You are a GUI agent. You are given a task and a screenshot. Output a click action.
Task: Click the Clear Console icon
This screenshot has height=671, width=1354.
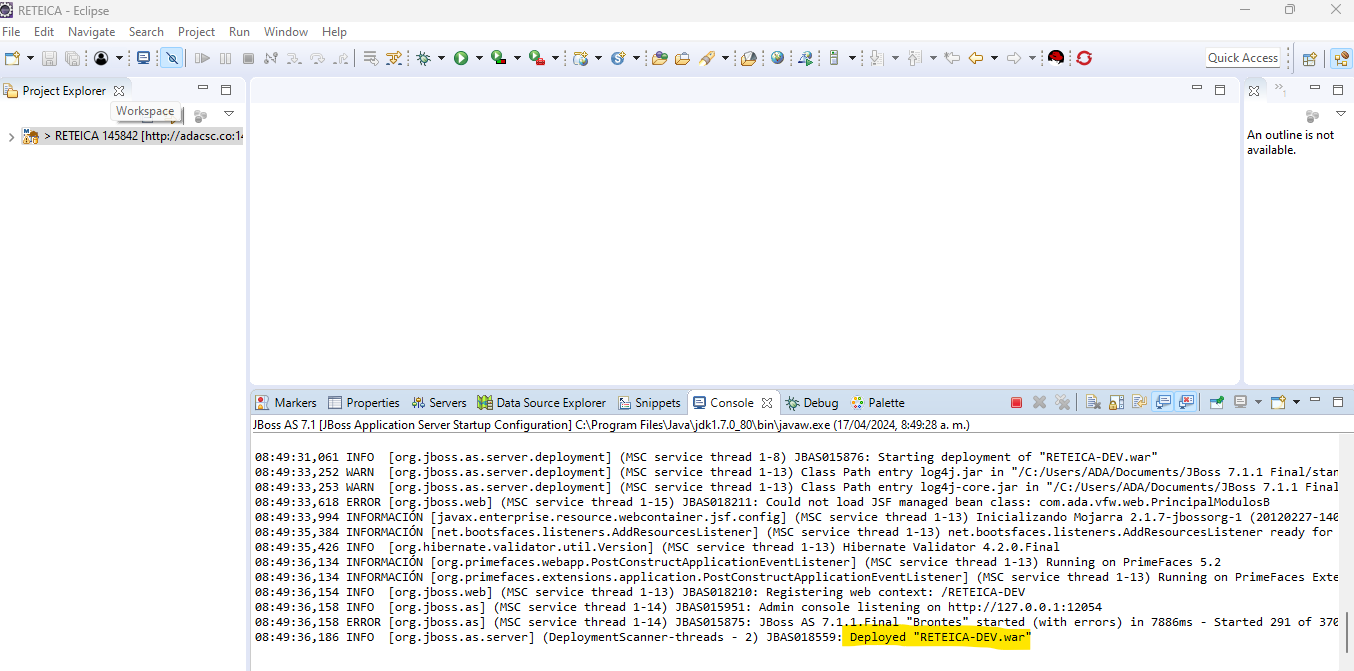(1093, 402)
